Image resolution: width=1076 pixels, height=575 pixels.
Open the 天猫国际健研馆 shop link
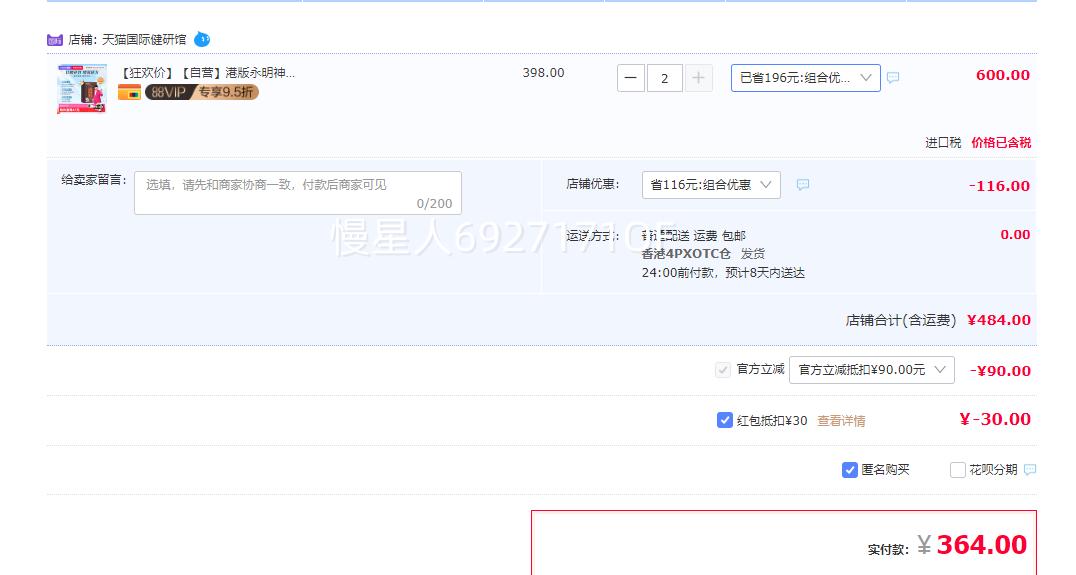tap(144, 40)
